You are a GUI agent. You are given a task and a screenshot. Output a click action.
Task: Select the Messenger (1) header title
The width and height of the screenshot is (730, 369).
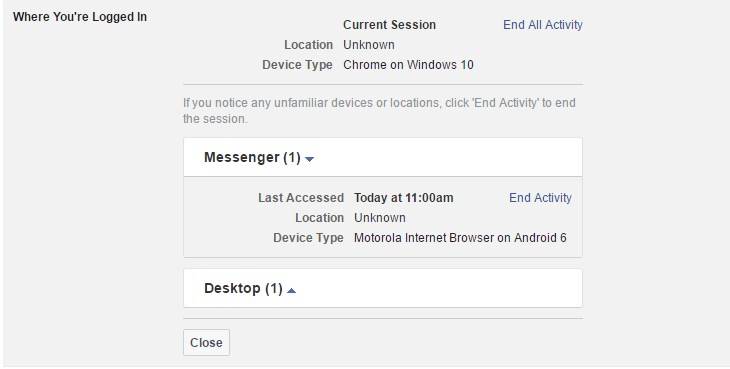pos(252,157)
